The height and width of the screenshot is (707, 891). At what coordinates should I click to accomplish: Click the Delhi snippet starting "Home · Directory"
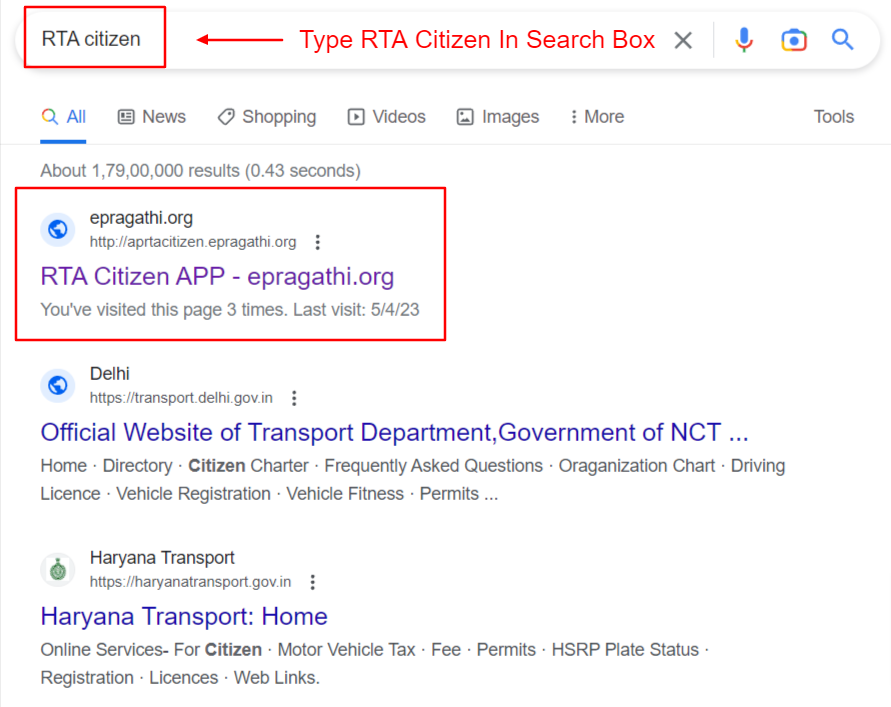tap(413, 480)
